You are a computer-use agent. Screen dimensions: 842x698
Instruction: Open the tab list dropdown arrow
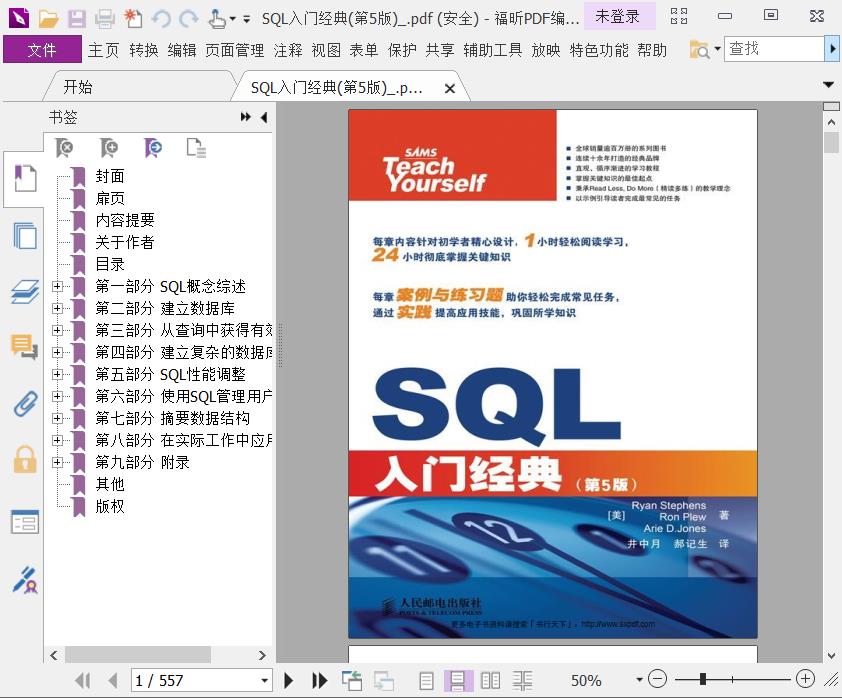click(x=829, y=84)
